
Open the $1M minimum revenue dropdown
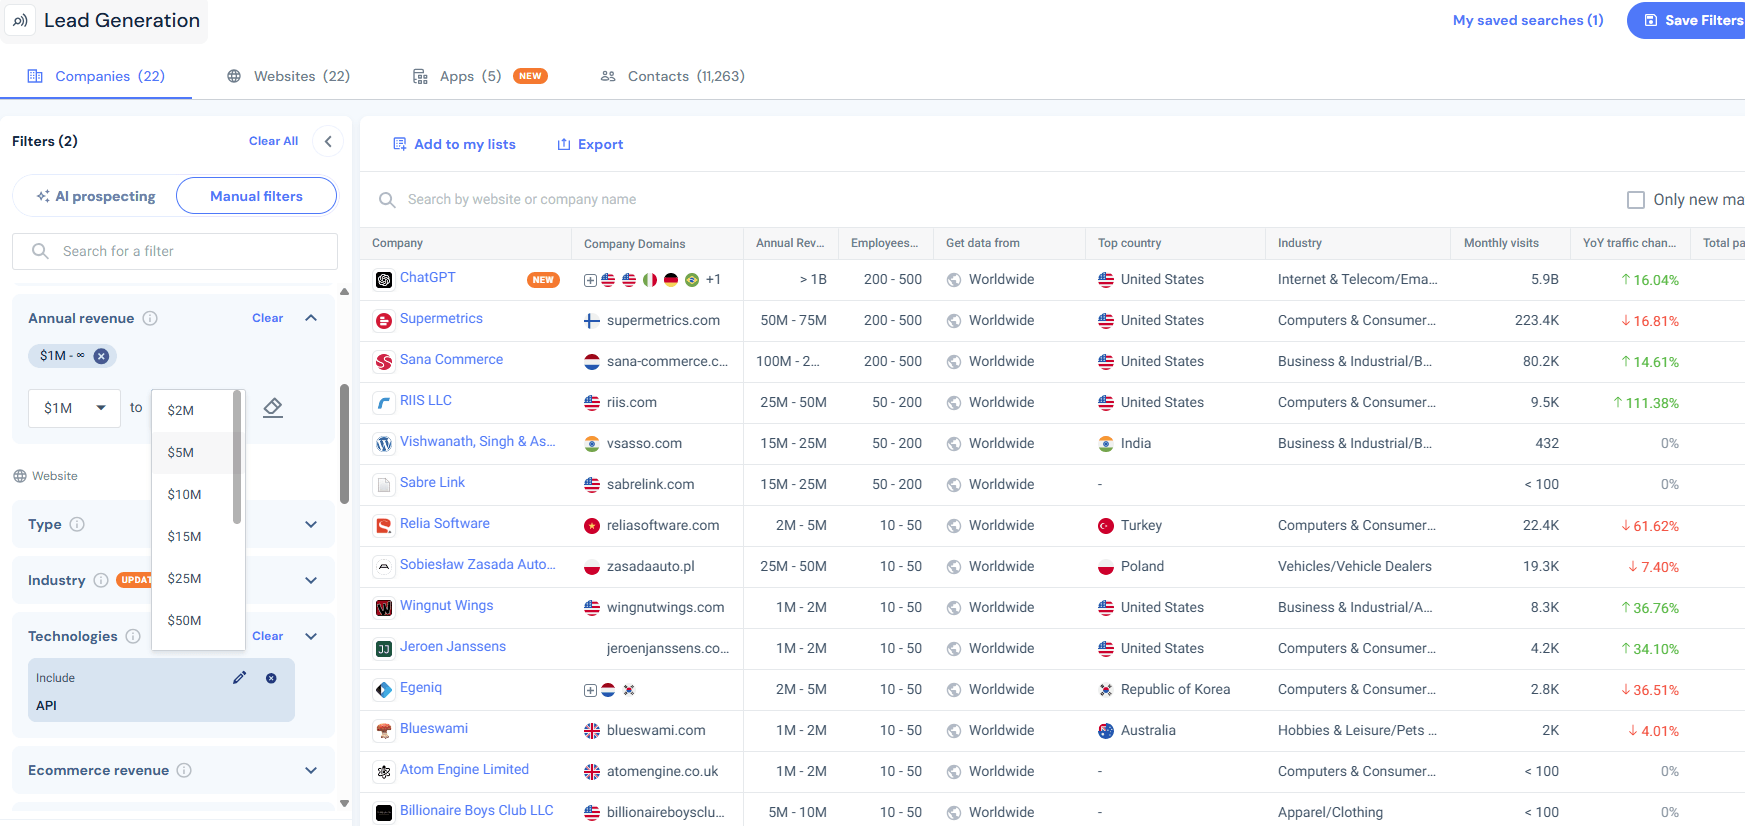75,408
